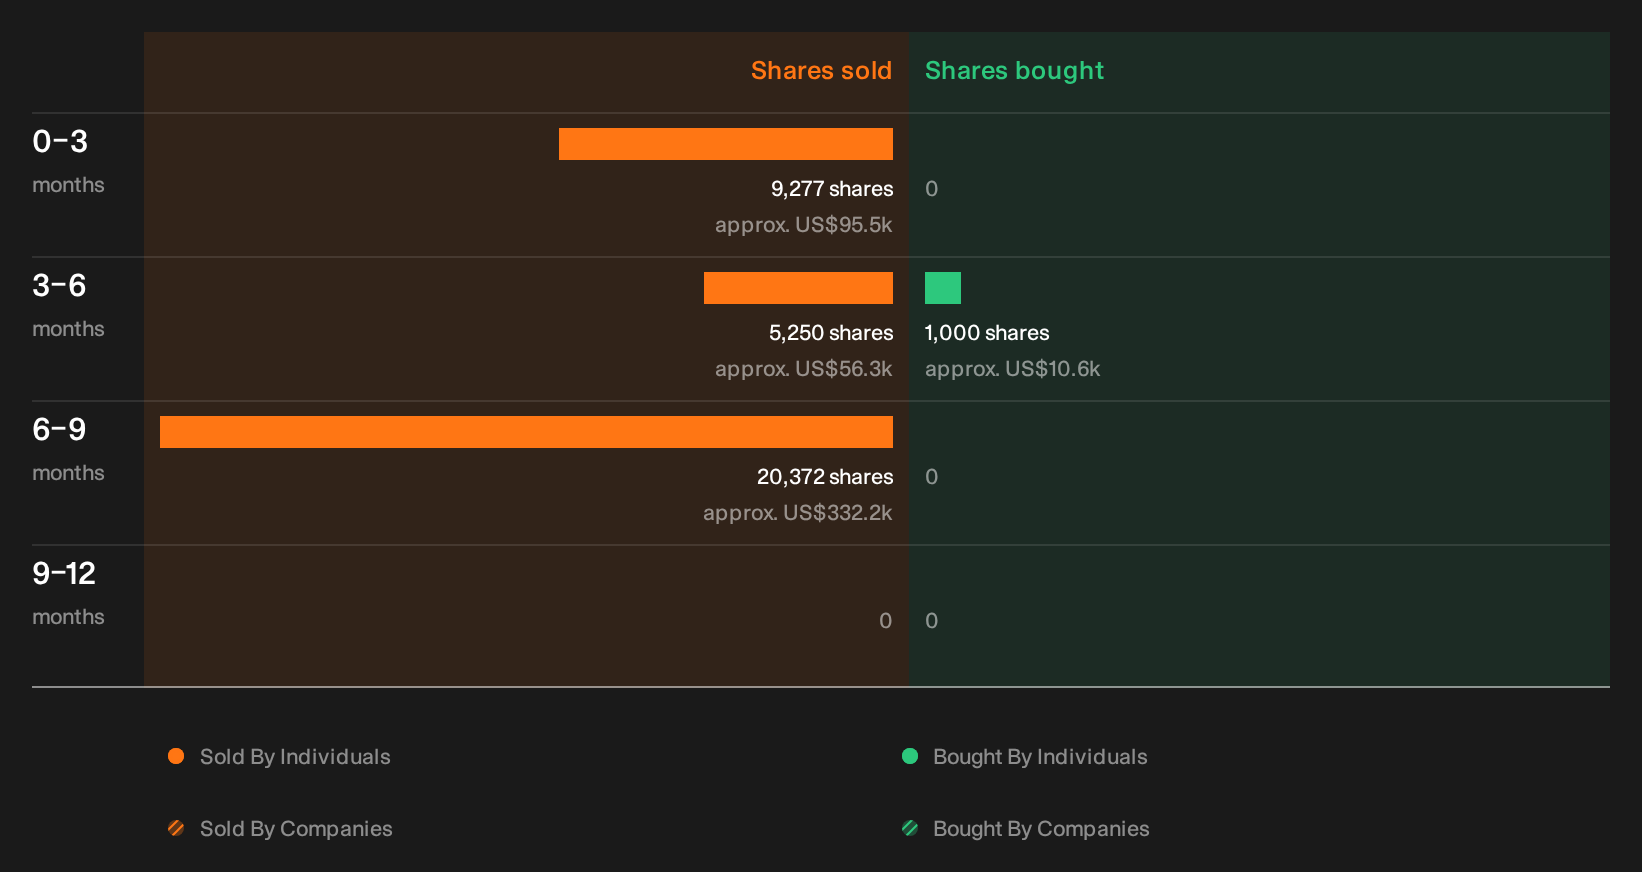
Task: Click the 20,372 shares value
Action: tap(825, 477)
